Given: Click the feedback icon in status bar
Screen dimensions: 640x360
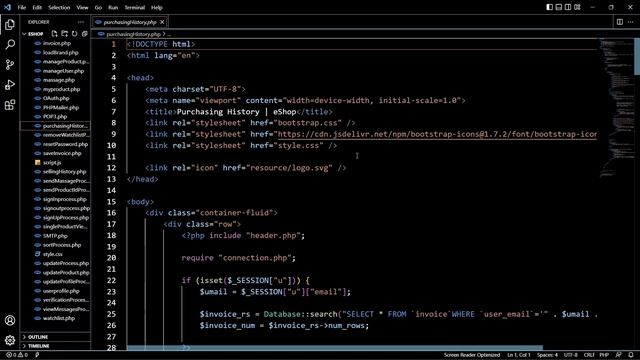Looking at the screenshot, I should pyautogui.click(x=619, y=355).
